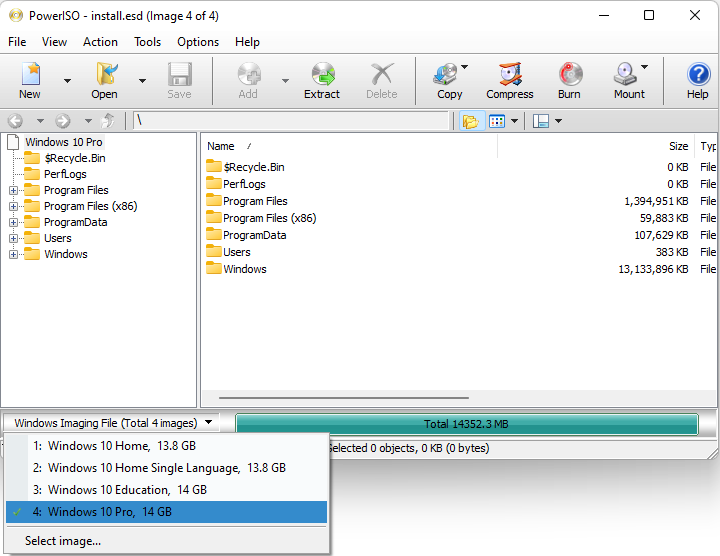Sort the list by the Name column header
This screenshot has width=720, height=556.
[221, 146]
